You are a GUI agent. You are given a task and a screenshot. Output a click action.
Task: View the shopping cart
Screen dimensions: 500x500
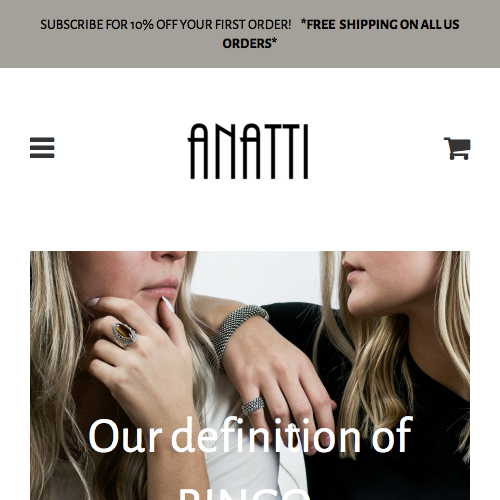tap(457, 148)
